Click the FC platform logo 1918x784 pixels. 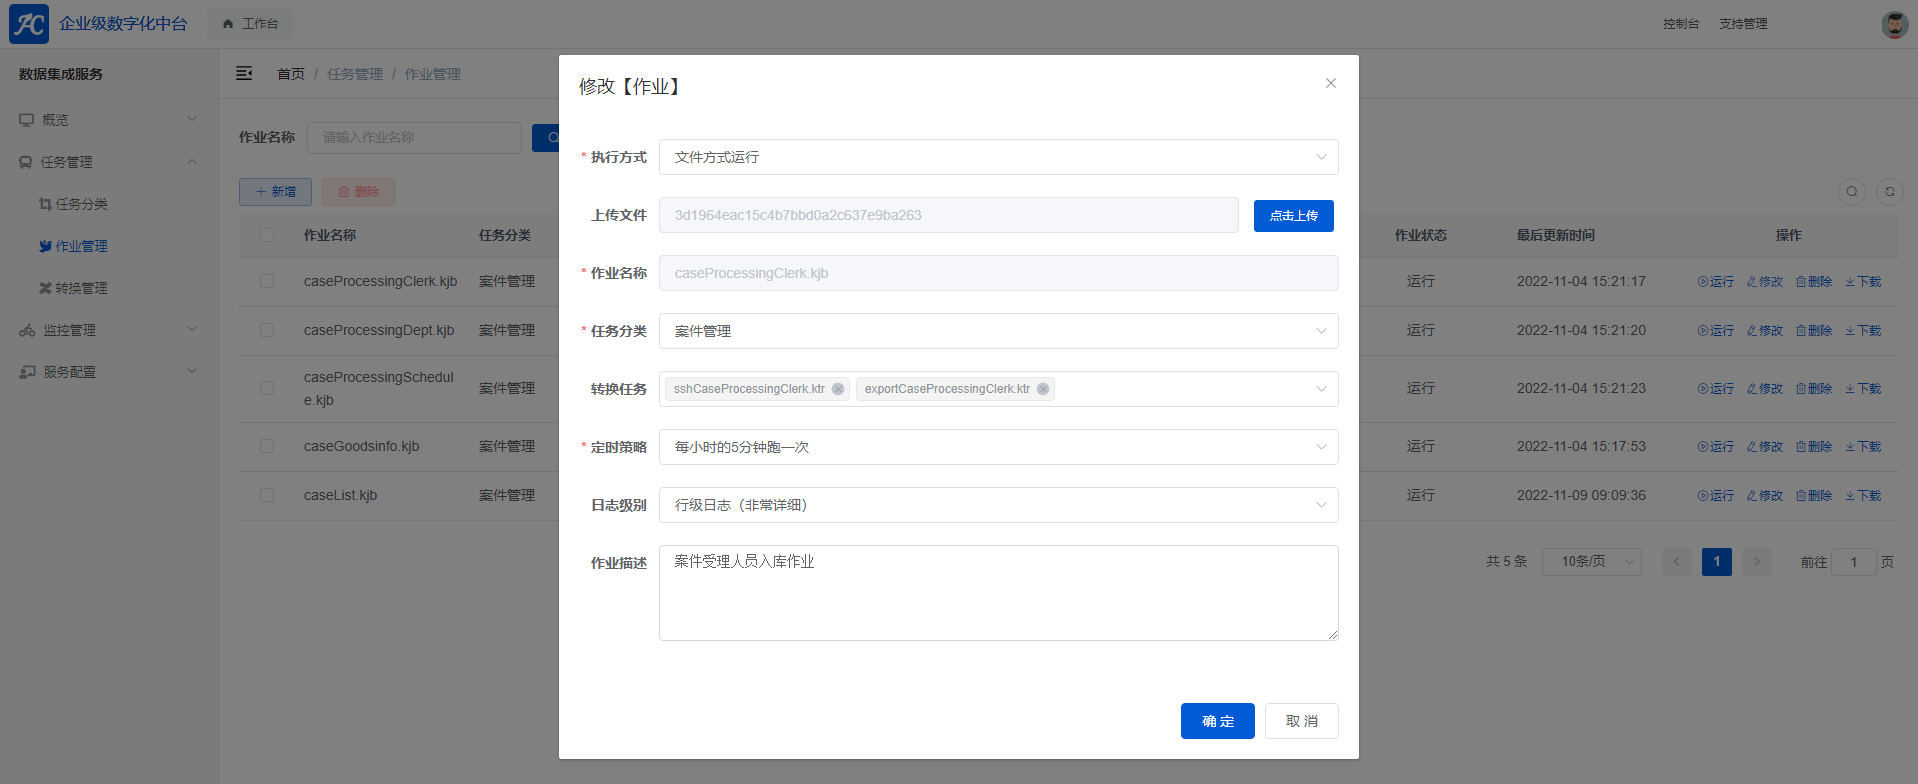pyautogui.click(x=29, y=24)
